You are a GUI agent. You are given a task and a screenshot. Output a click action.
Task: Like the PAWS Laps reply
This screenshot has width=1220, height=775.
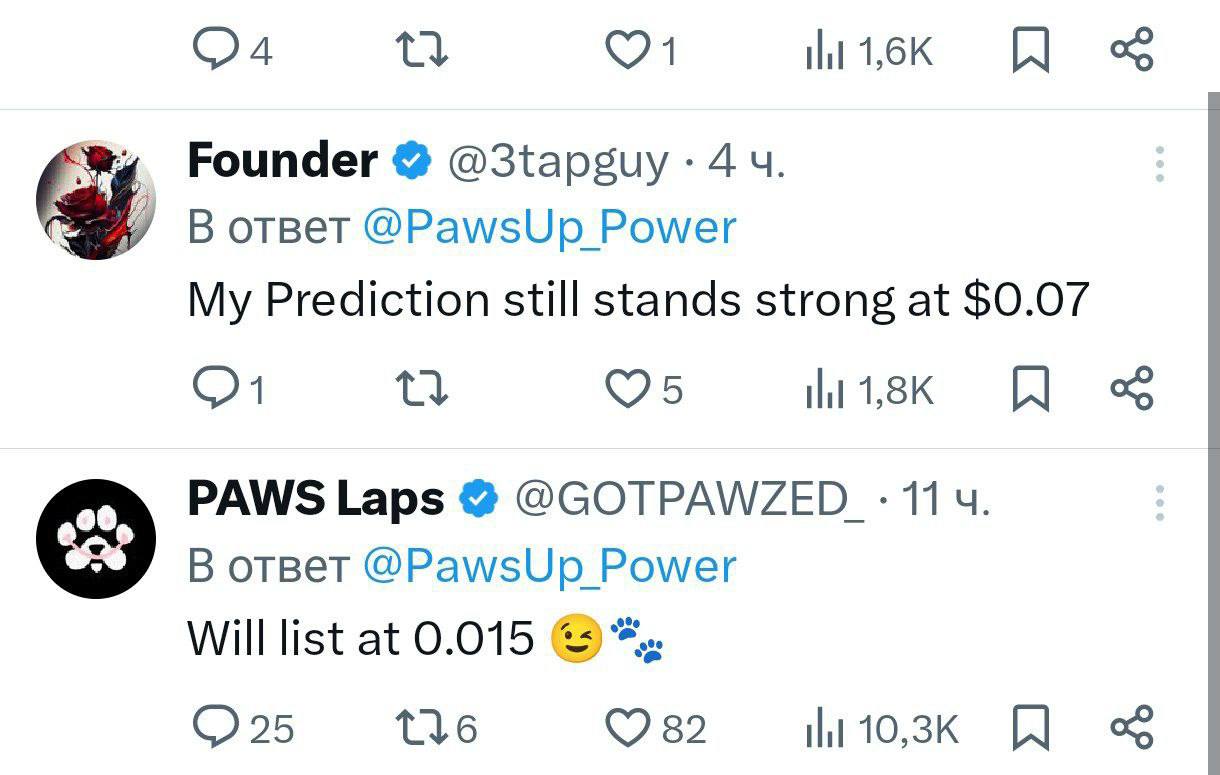(629, 728)
